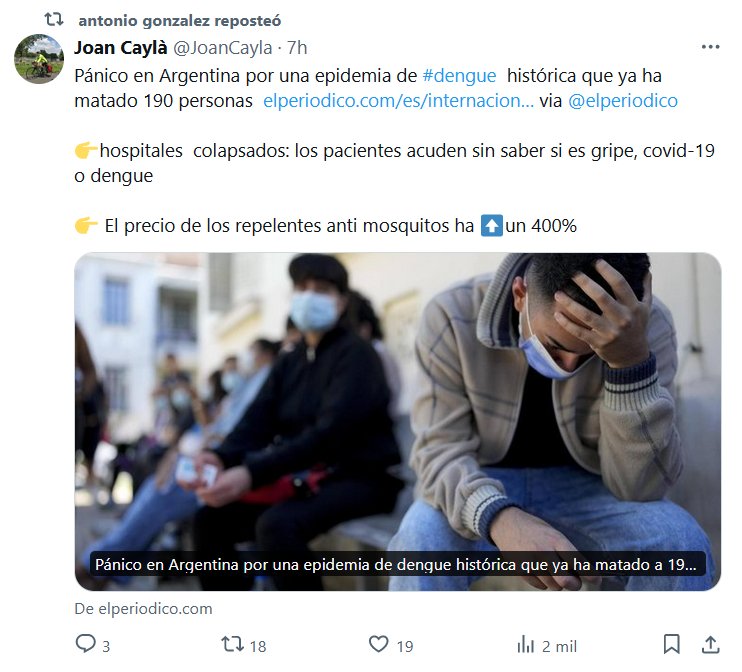Click the 'De elperiodico.com' source text
Viewport: 742px width, 672px height.
coord(143,609)
